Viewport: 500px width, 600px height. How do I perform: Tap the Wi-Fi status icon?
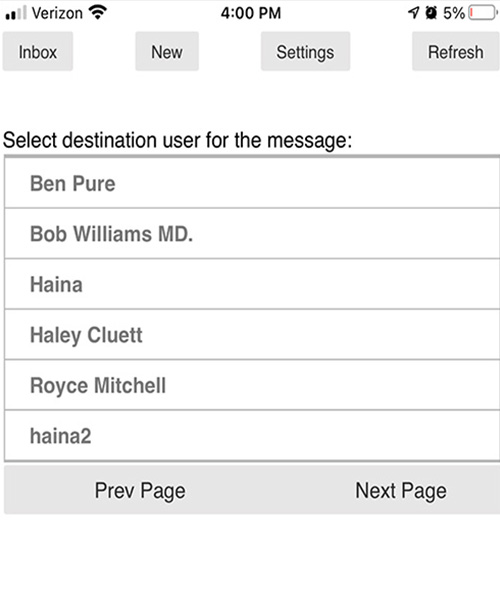click(x=98, y=13)
